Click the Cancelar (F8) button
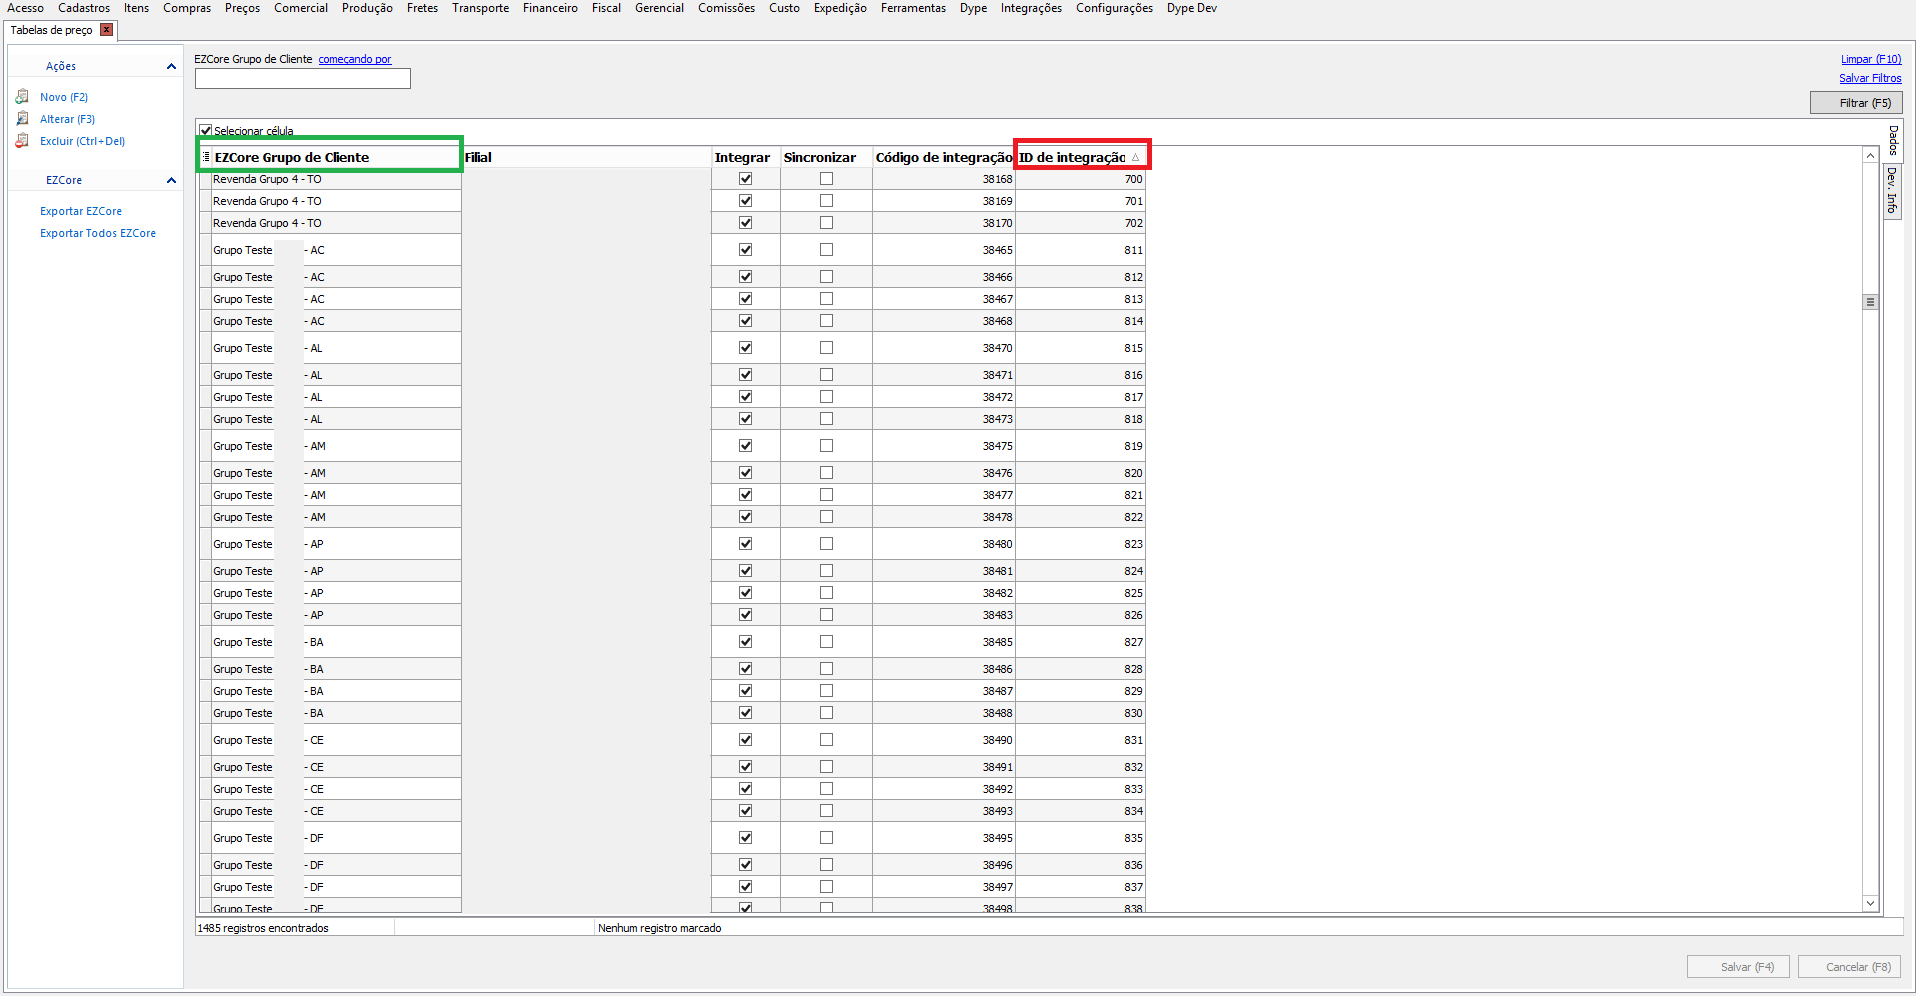1916x996 pixels. [1850, 967]
